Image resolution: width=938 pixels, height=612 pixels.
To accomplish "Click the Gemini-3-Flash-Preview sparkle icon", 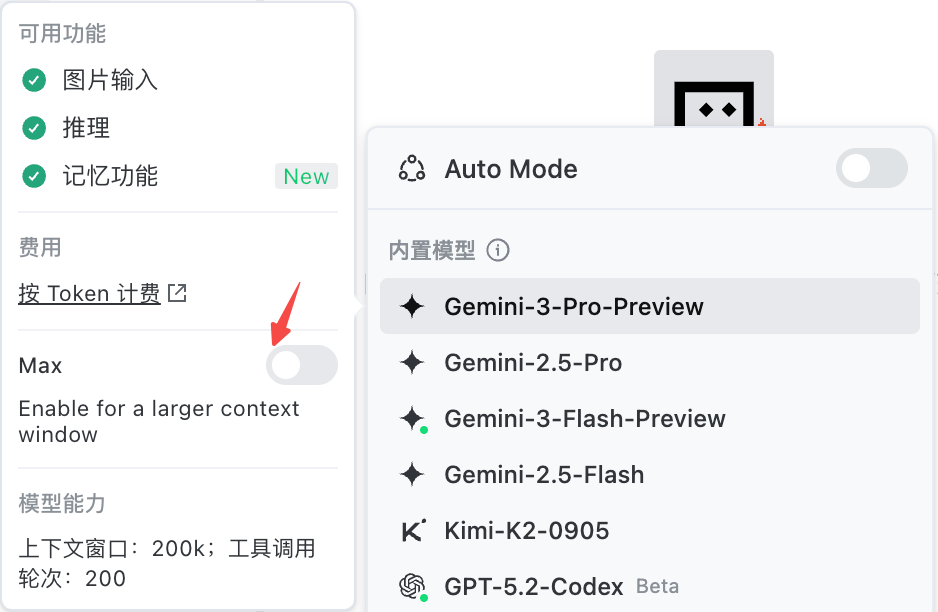I will [x=412, y=419].
